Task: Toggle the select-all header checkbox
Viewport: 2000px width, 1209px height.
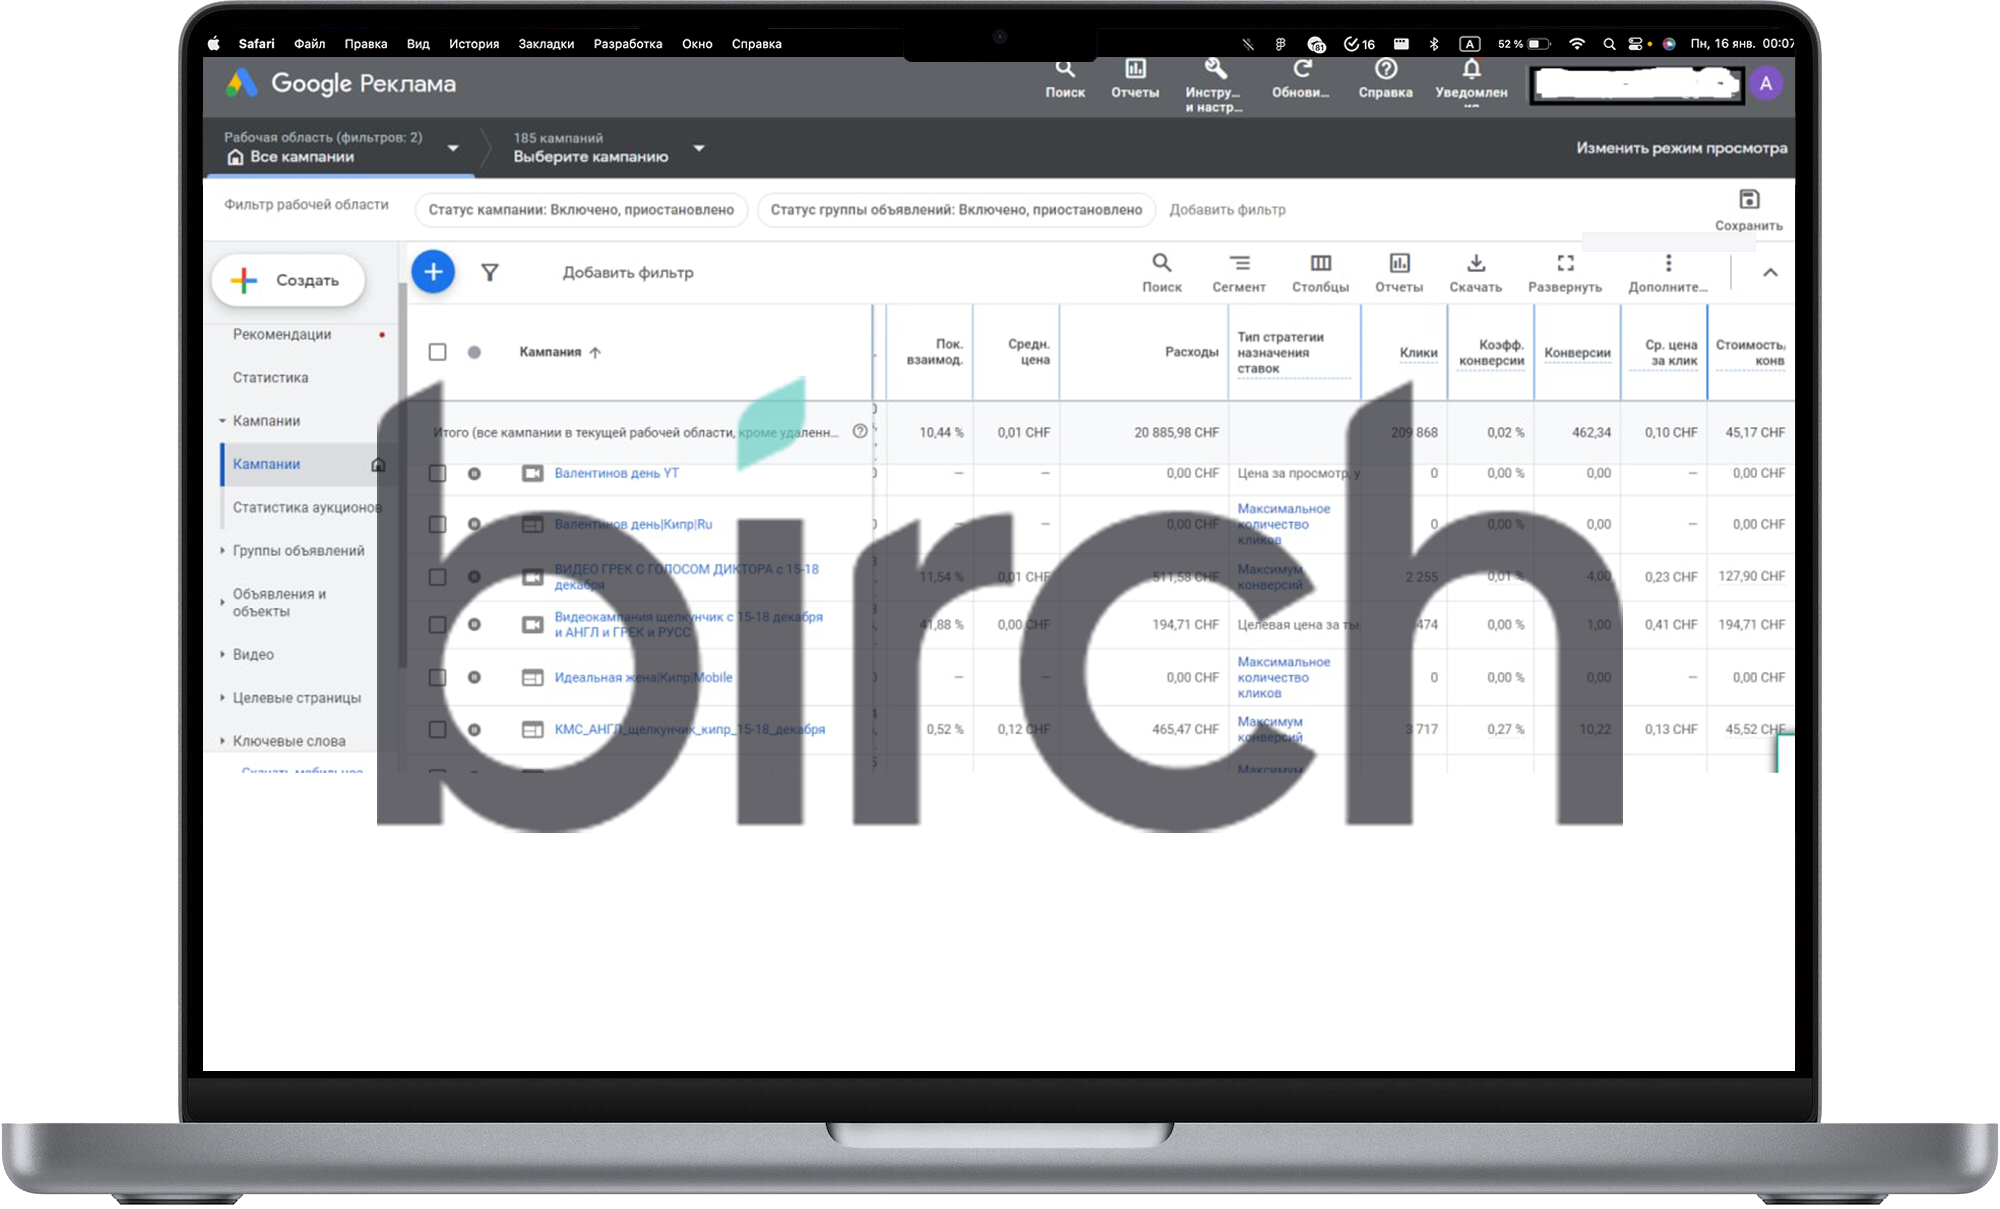Action: click(437, 352)
